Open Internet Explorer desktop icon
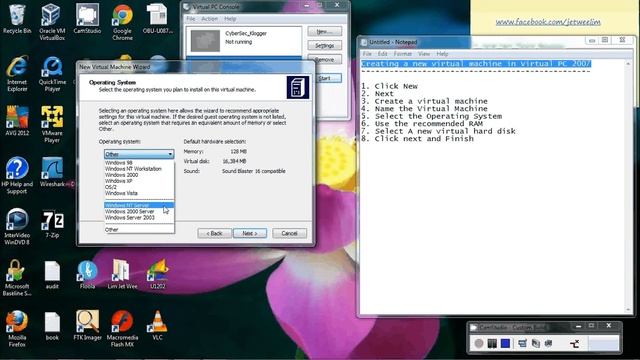Image resolution: width=640 pixels, height=360 pixels. click(x=17, y=74)
